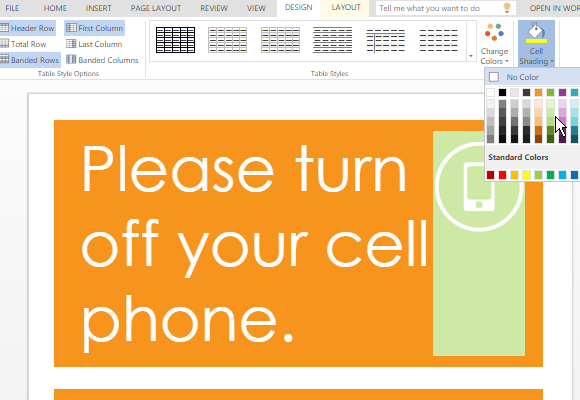Viewport: 580px width, 400px height.
Task: Select the cell phone picture in the document
Action: coord(479,187)
